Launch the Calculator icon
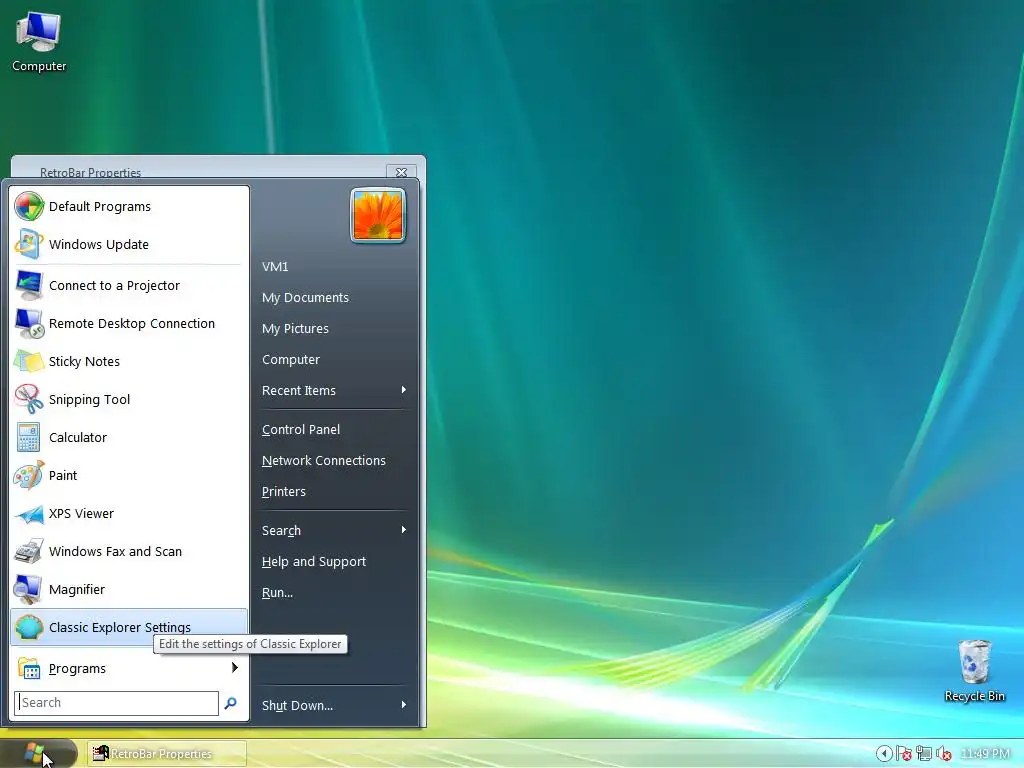 click(x=29, y=437)
